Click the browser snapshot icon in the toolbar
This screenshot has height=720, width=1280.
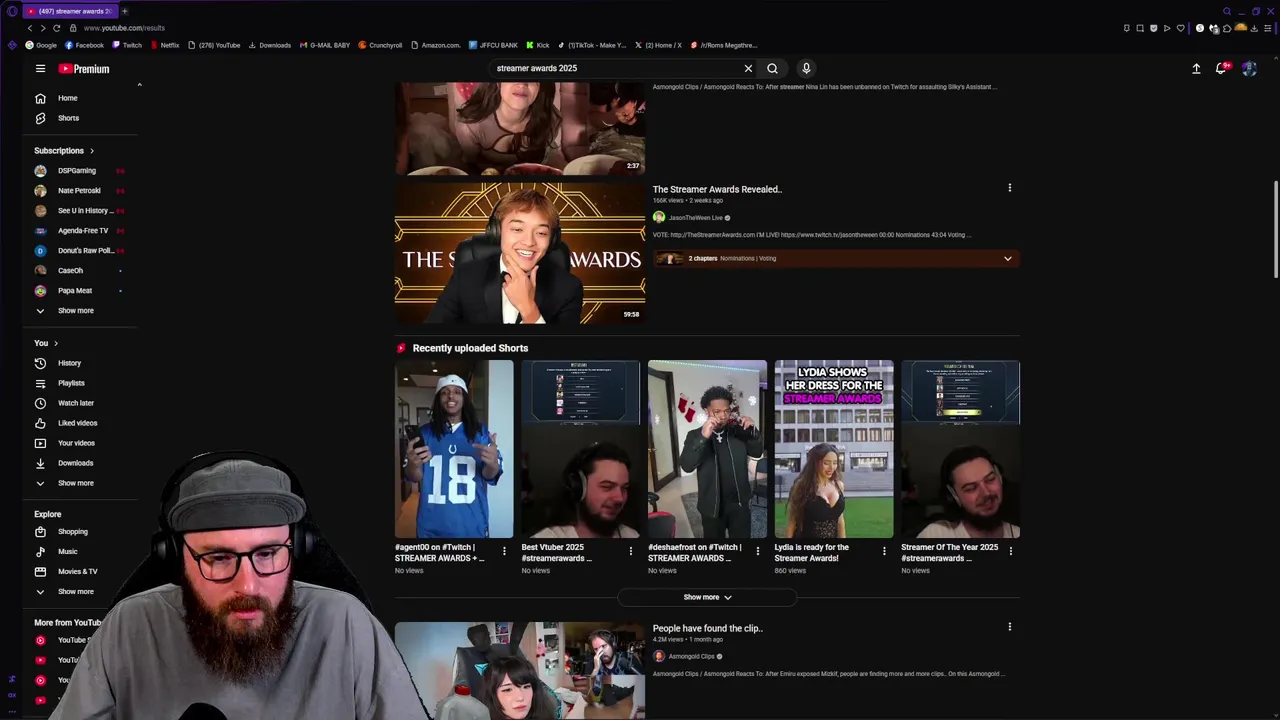pos(1140,28)
